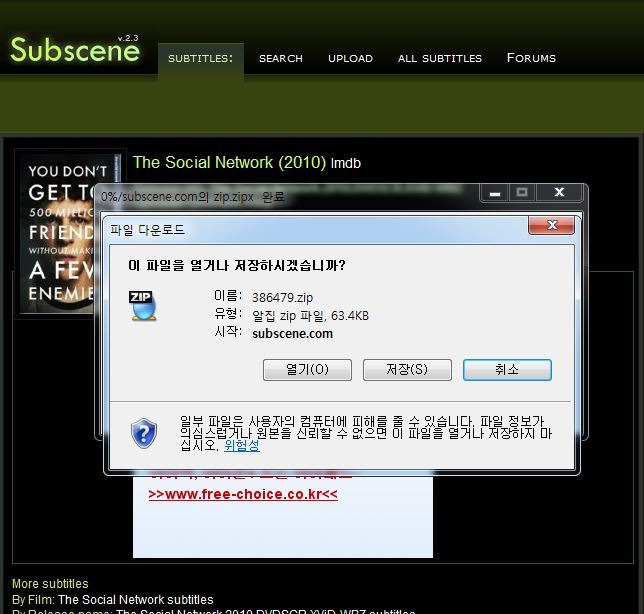Screen dimensions: 644x614
Task: Click the 열기(O) open button
Action: click(x=307, y=370)
